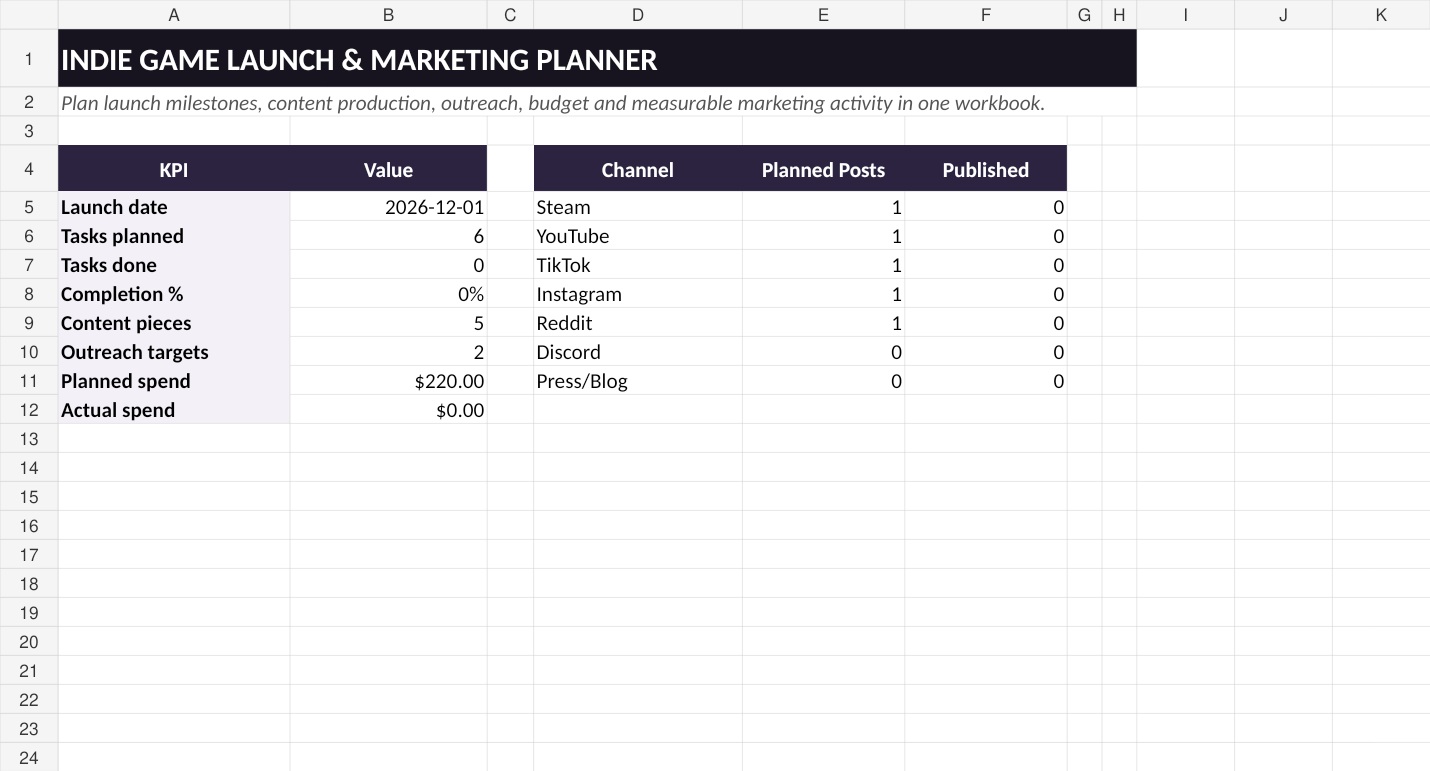Click the subtitle starting "Plan launch milestones"
Screen dimensions: 1430x771
pos(553,102)
